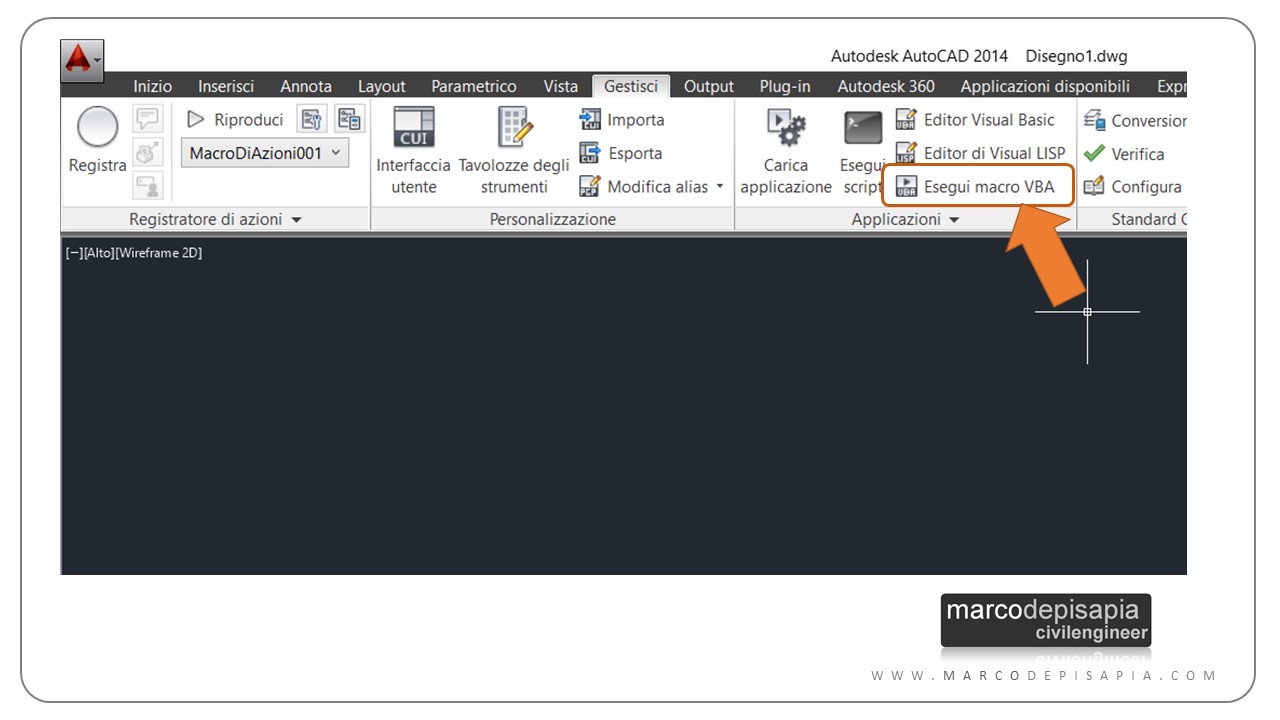The height and width of the screenshot is (720, 1280).
Task: Open the Applicazioni disponibili tab
Action: pyautogui.click(x=1045, y=86)
